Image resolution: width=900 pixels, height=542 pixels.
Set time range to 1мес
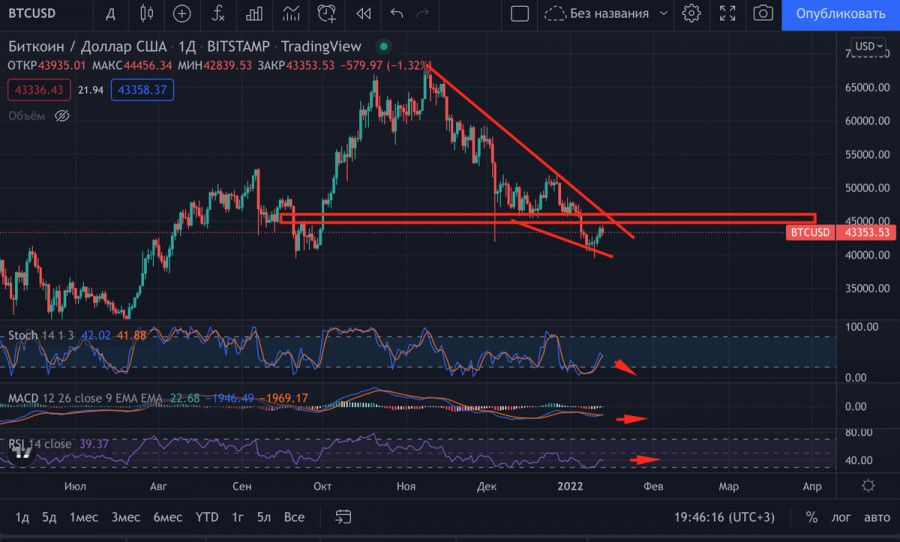[x=84, y=517]
